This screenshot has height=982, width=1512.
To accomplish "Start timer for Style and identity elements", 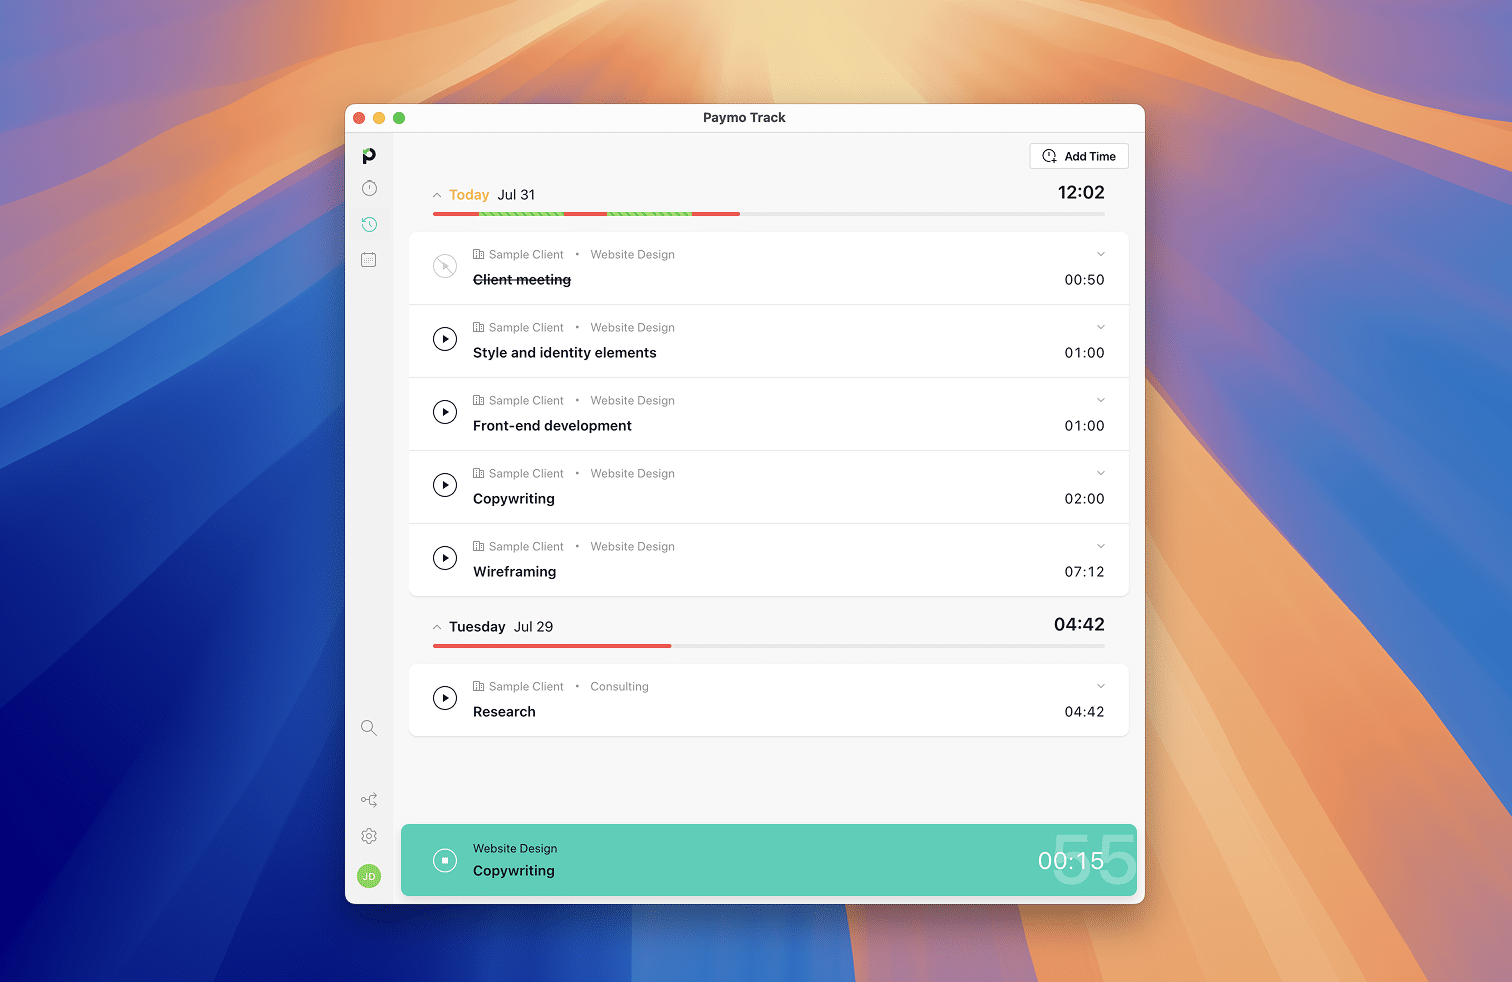I will [445, 339].
